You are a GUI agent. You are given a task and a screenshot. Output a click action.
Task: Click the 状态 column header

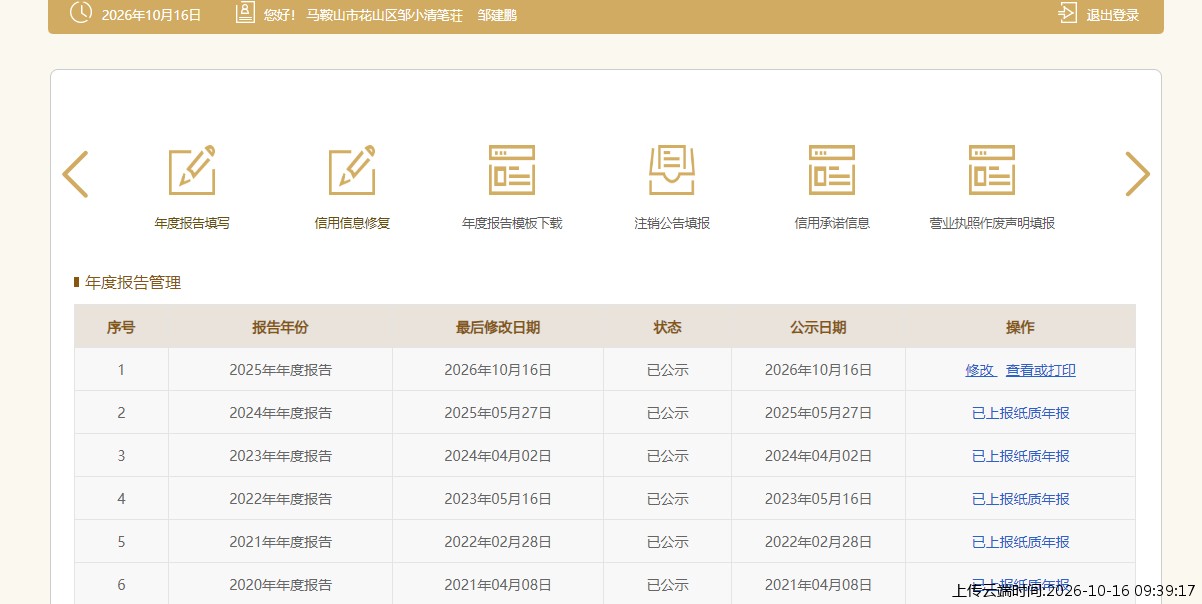pos(667,327)
